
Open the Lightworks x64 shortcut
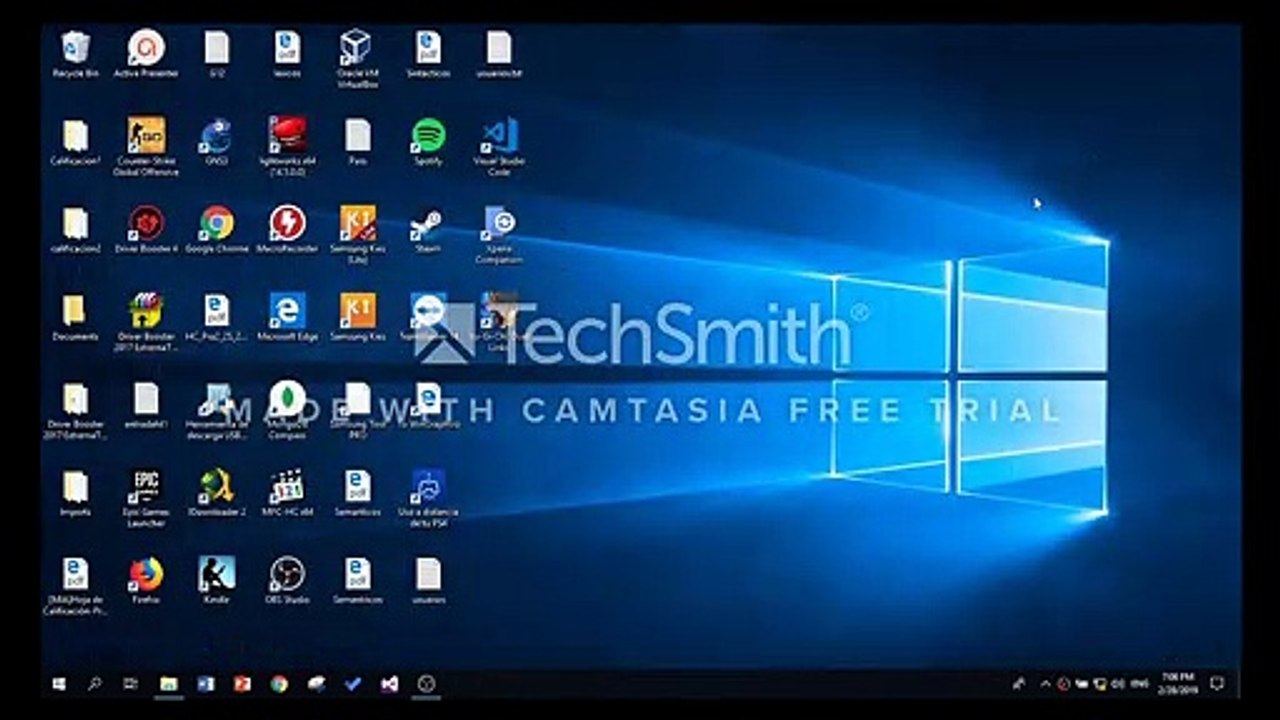[287, 147]
